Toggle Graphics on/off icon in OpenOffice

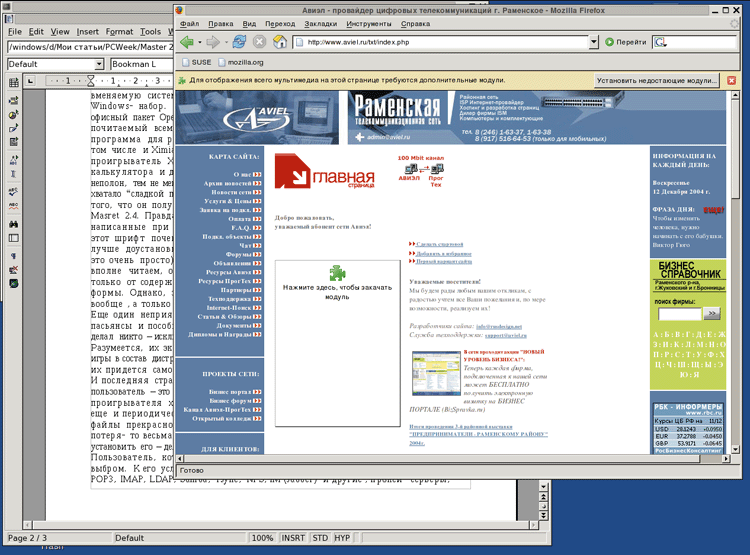pos(14,270)
